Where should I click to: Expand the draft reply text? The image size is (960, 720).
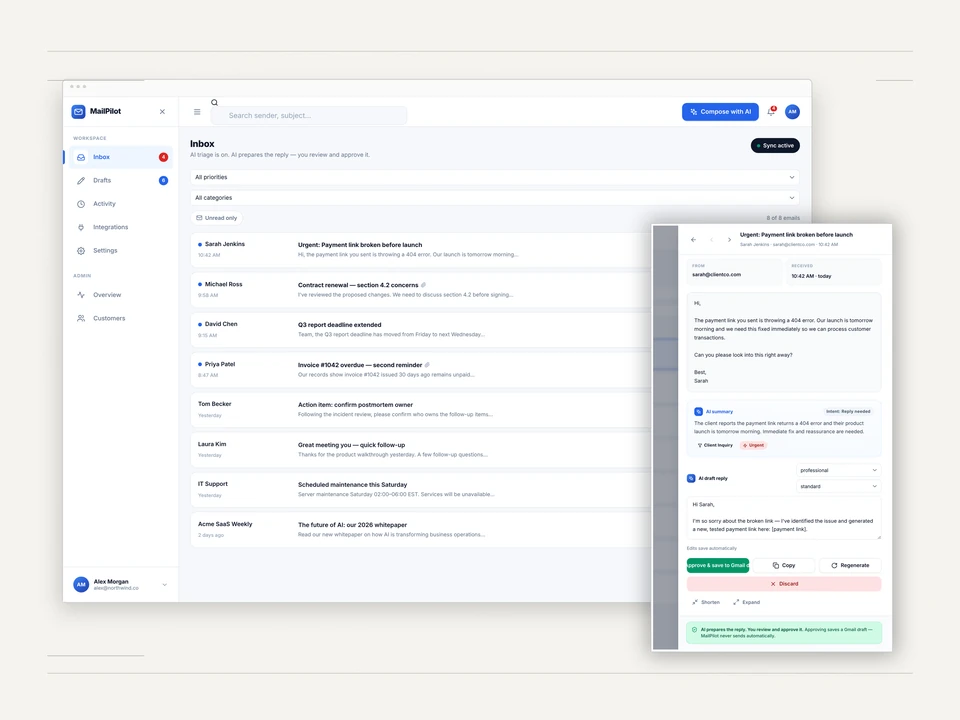(x=746, y=602)
